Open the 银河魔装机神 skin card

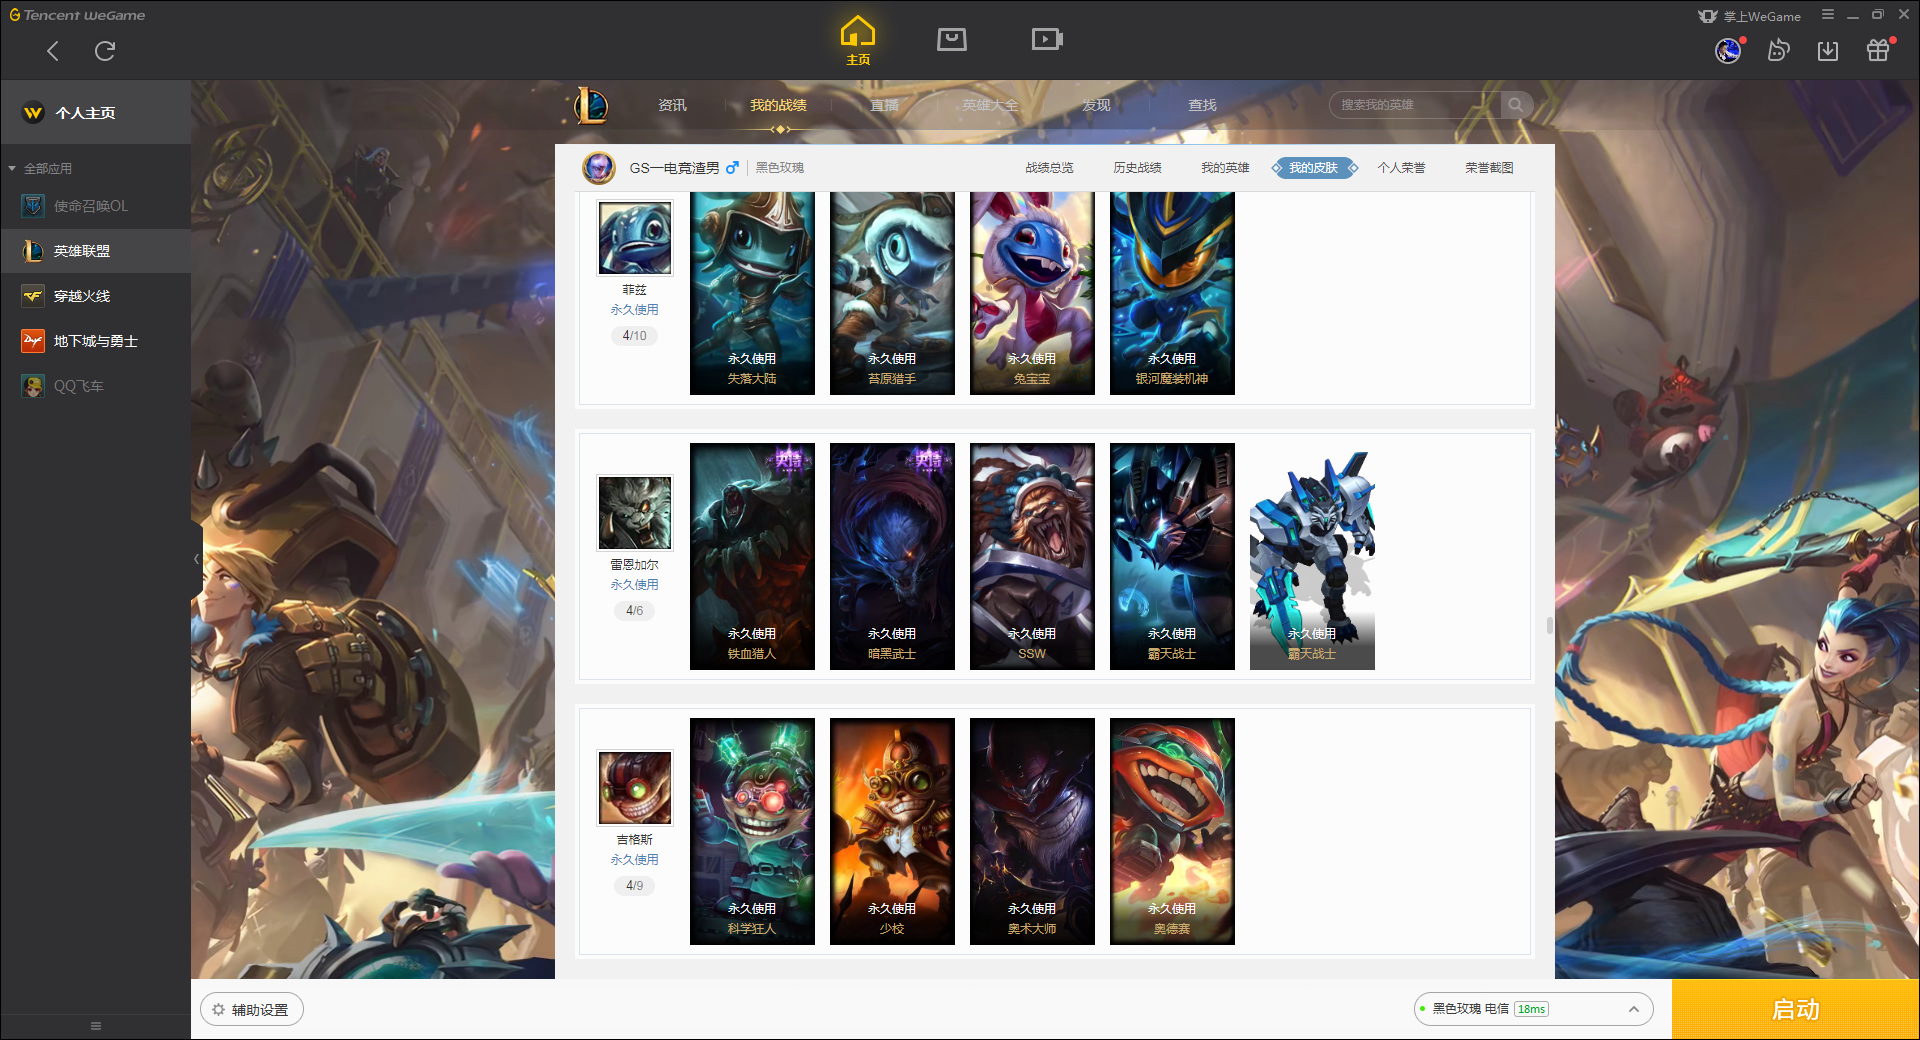click(x=1172, y=294)
